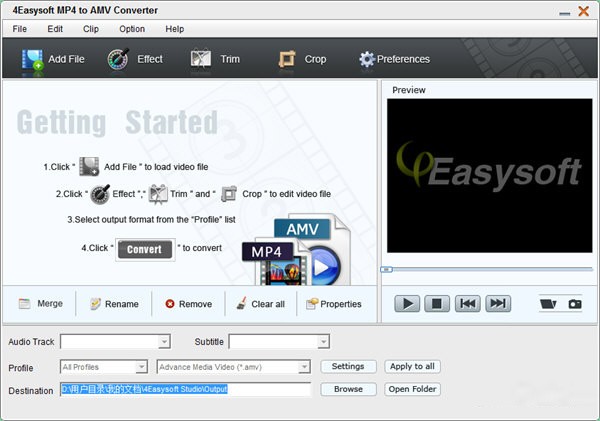Open file Properties button
The image size is (600, 421).
334,304
